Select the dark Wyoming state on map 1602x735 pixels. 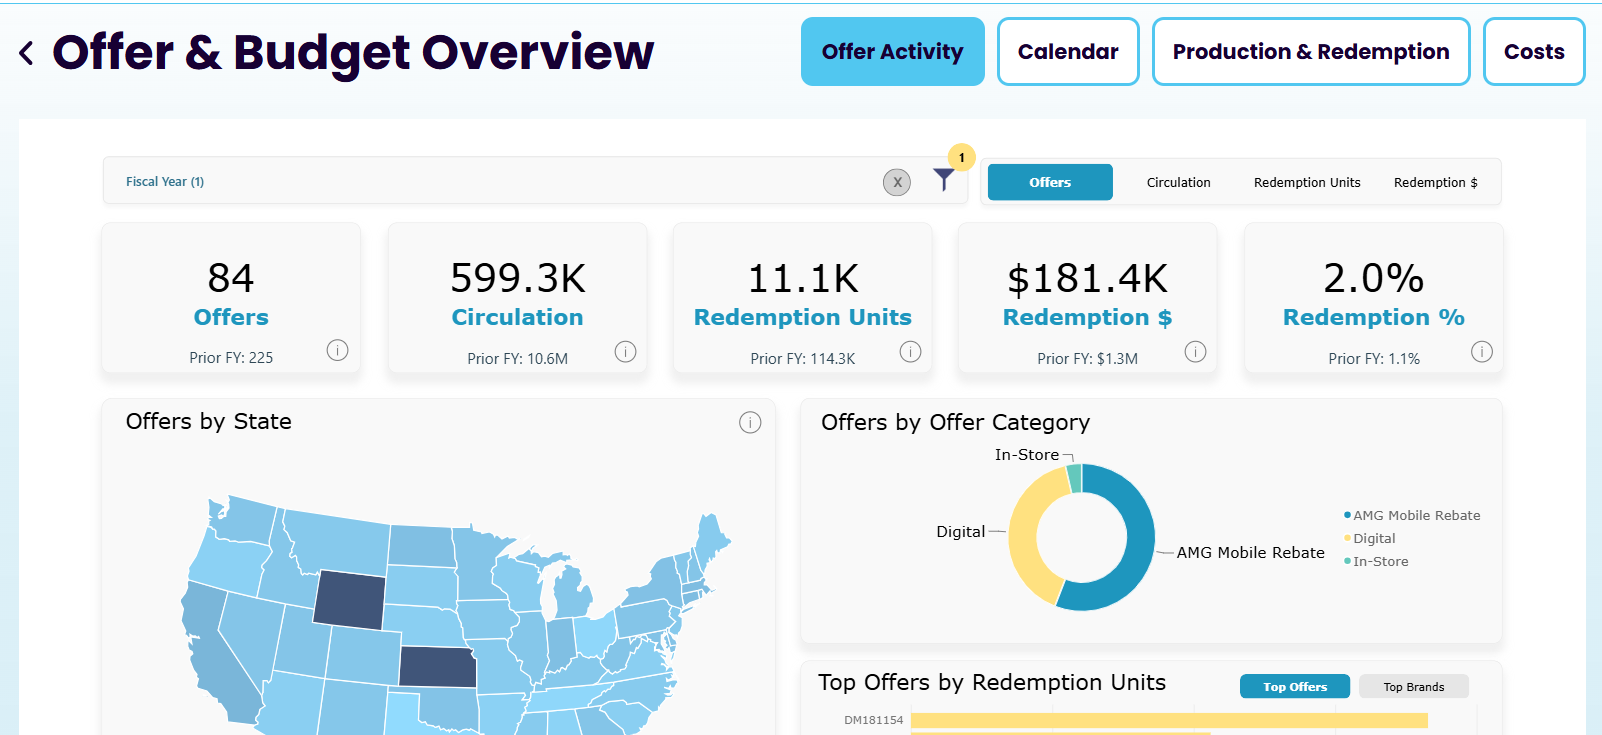350,600
